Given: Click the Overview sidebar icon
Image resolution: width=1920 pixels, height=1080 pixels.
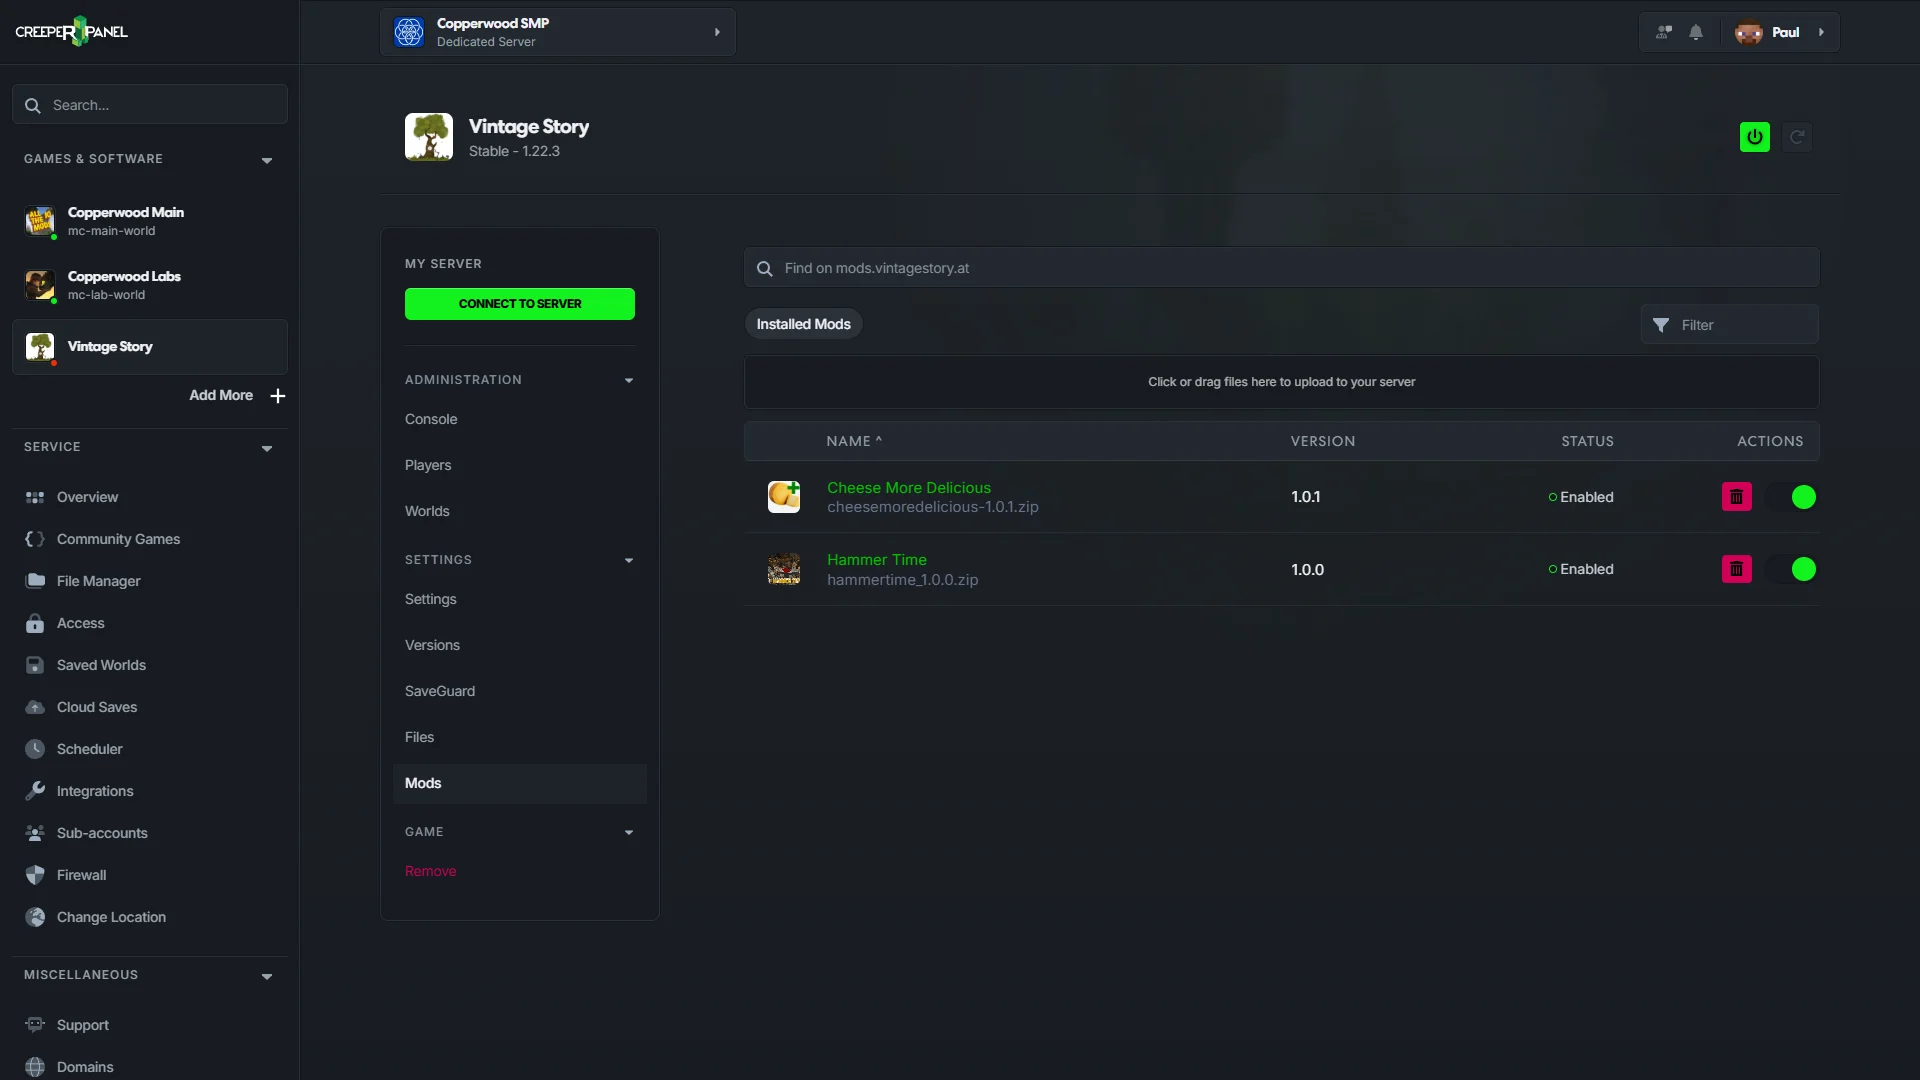Looking at the screenshot, I should coord(35,497).
